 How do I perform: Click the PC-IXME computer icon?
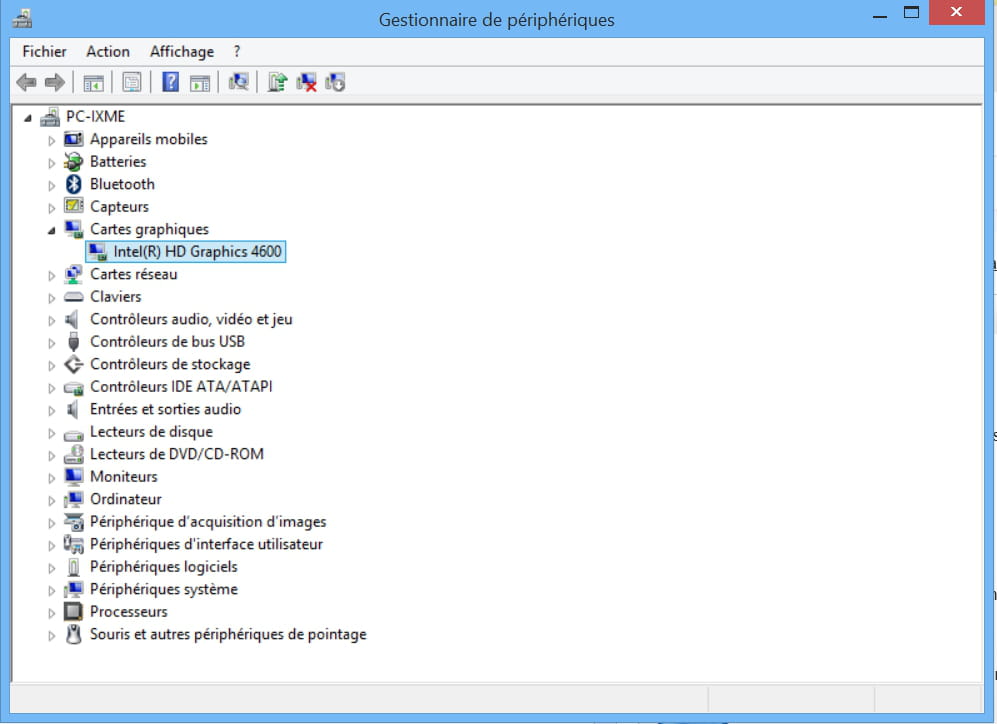tap(50, 117)
